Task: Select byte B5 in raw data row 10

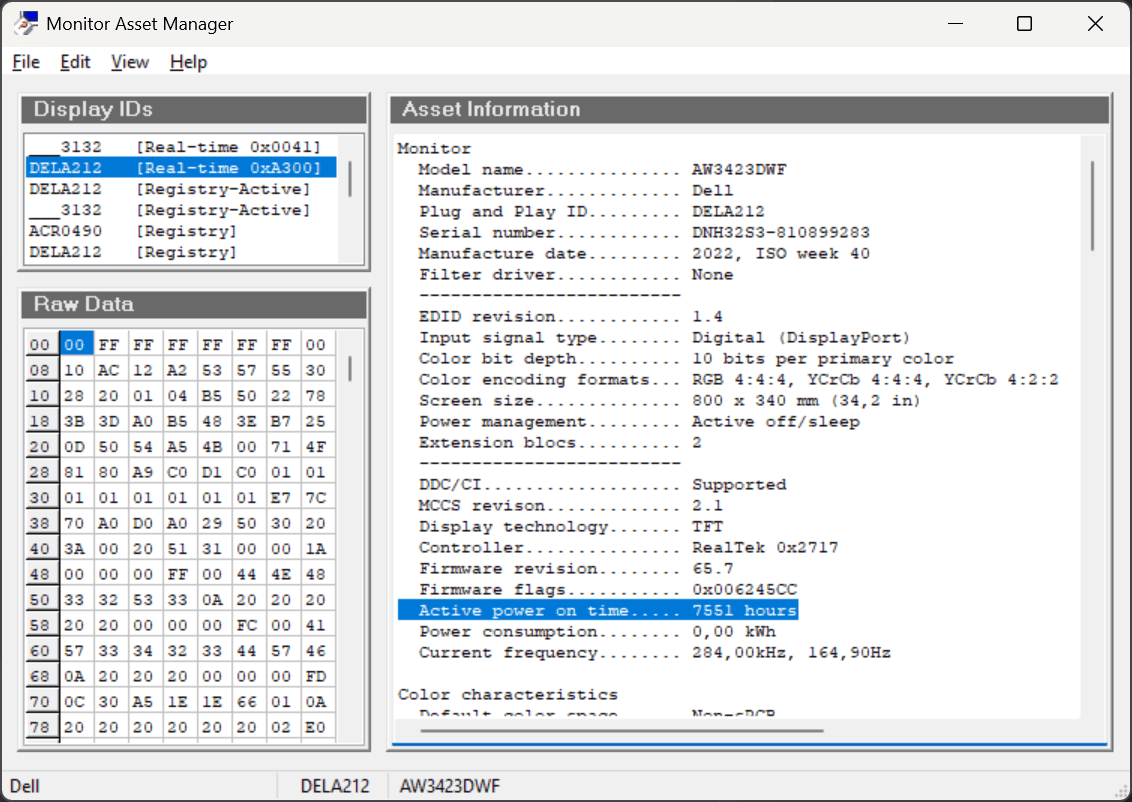Action: (212, 396)
